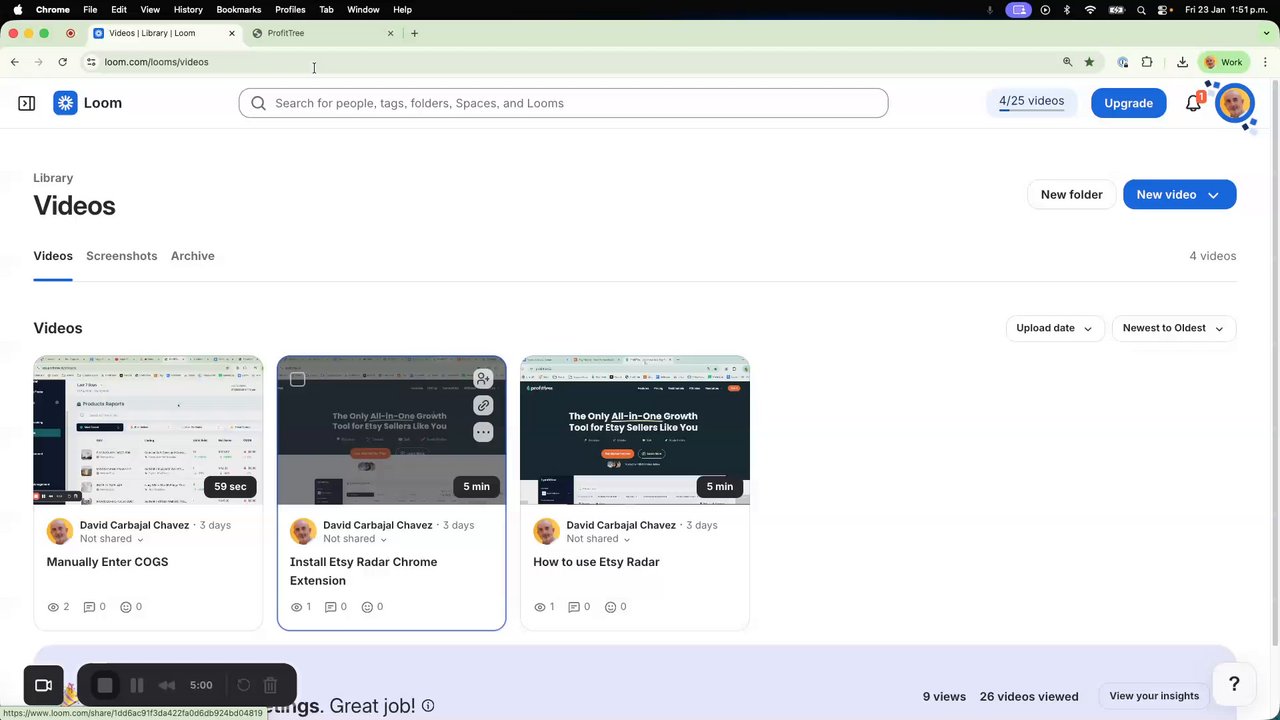Open the How to use Etsy Radar title
This screenshot has height=720, width=1280.
coord(596,562)
